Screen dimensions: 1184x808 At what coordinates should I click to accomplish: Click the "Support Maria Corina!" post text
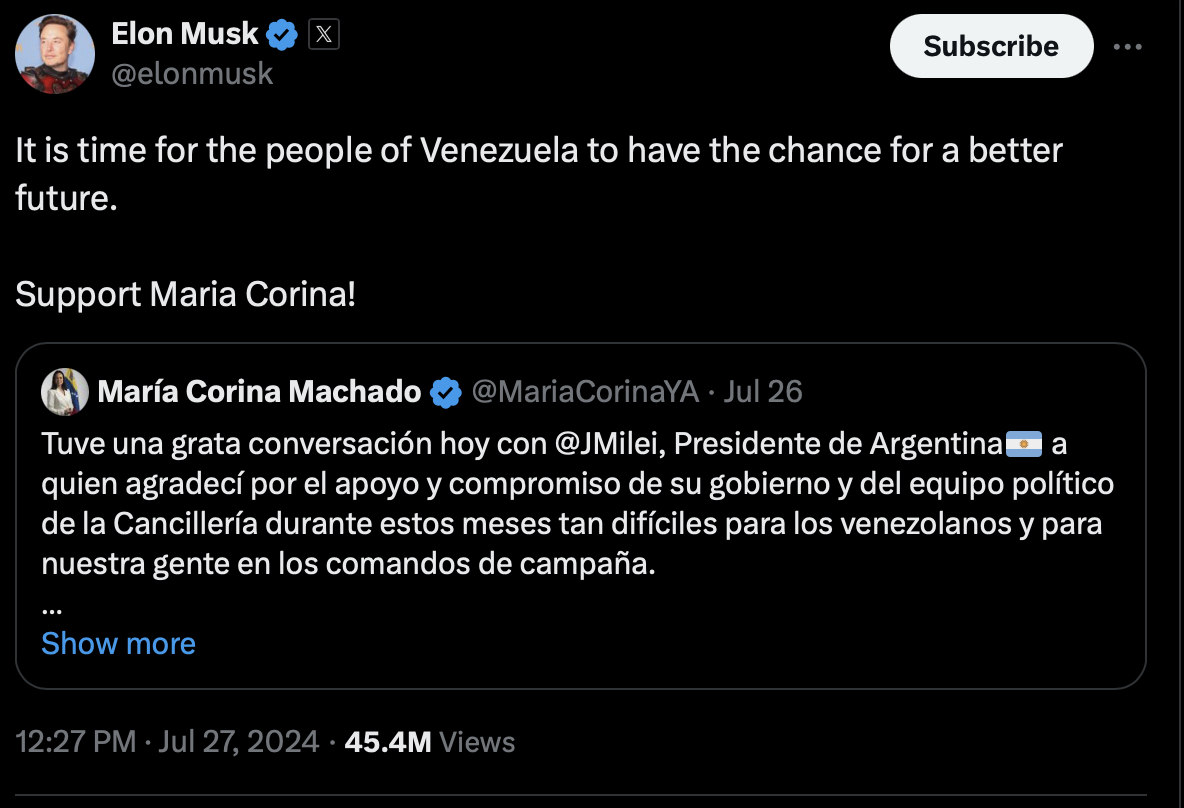(186, 294)
